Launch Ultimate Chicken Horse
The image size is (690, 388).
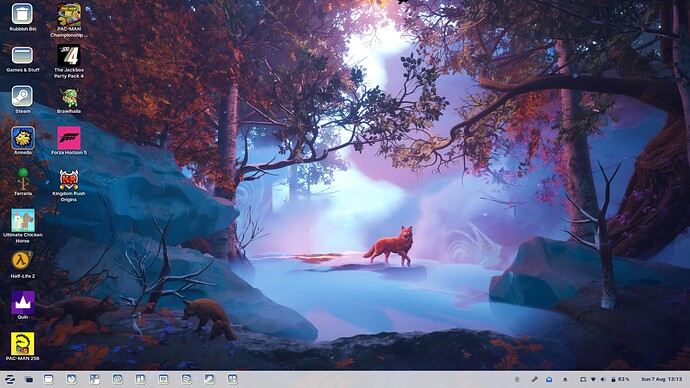(x=22, y=226)
